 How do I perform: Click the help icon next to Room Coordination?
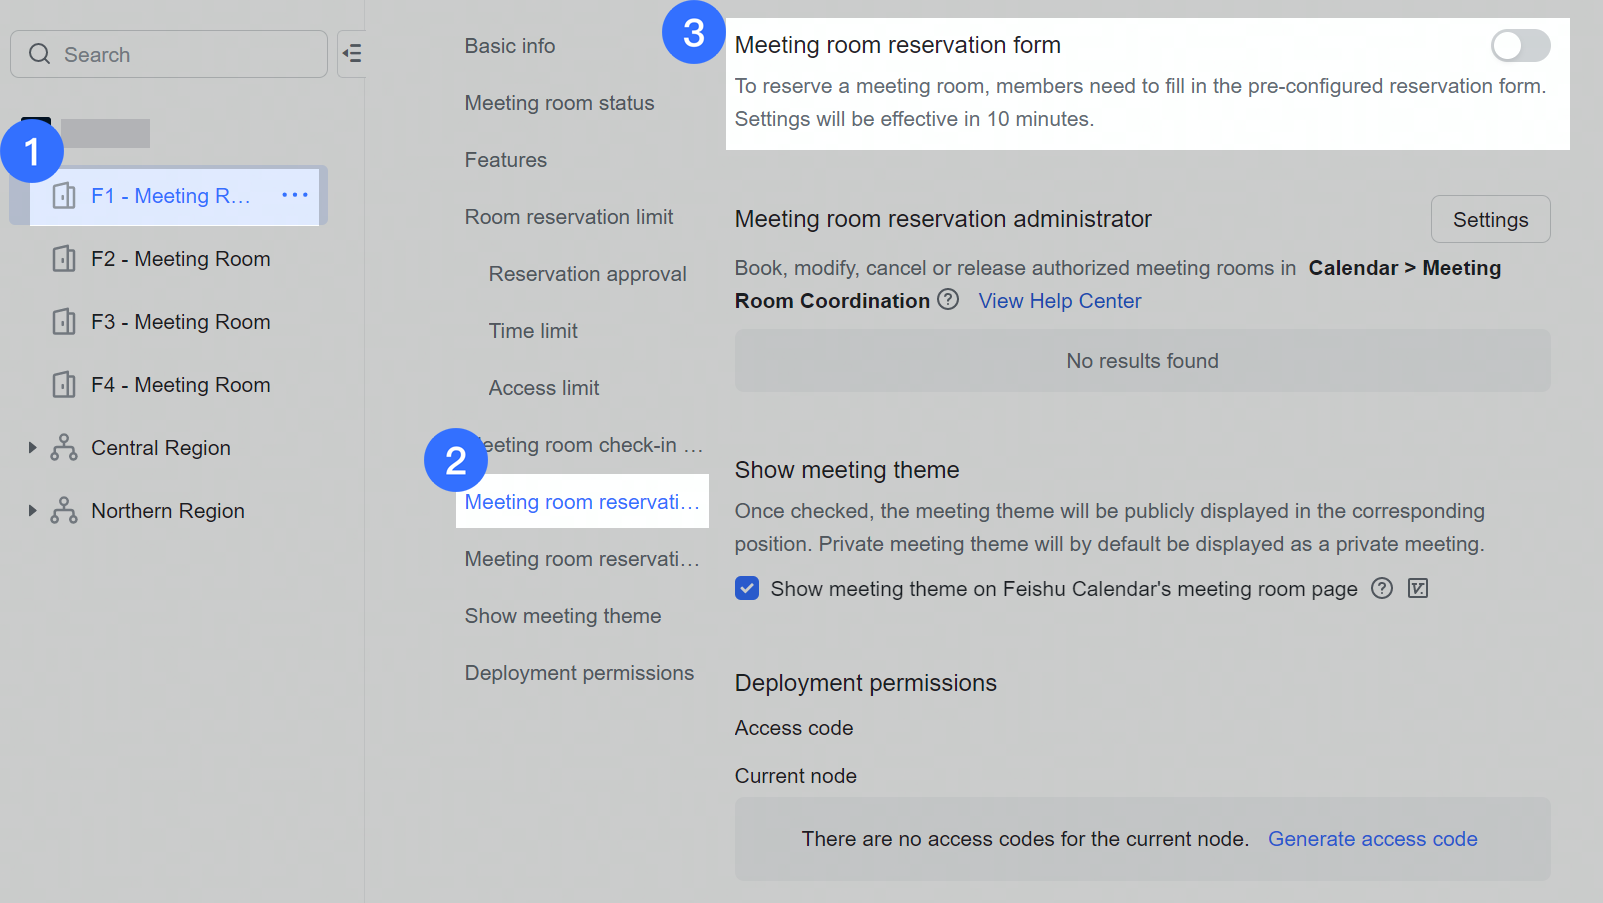[x=948, y=299]
